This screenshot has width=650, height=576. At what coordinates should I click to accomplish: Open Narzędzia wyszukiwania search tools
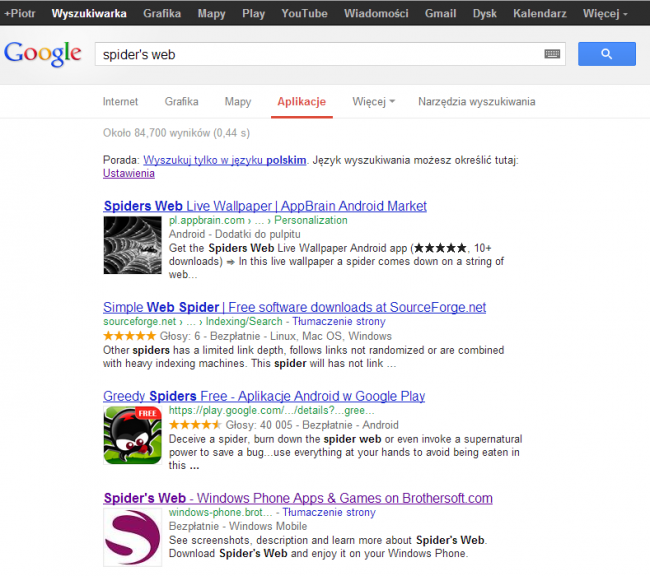[x=477, y=102]
